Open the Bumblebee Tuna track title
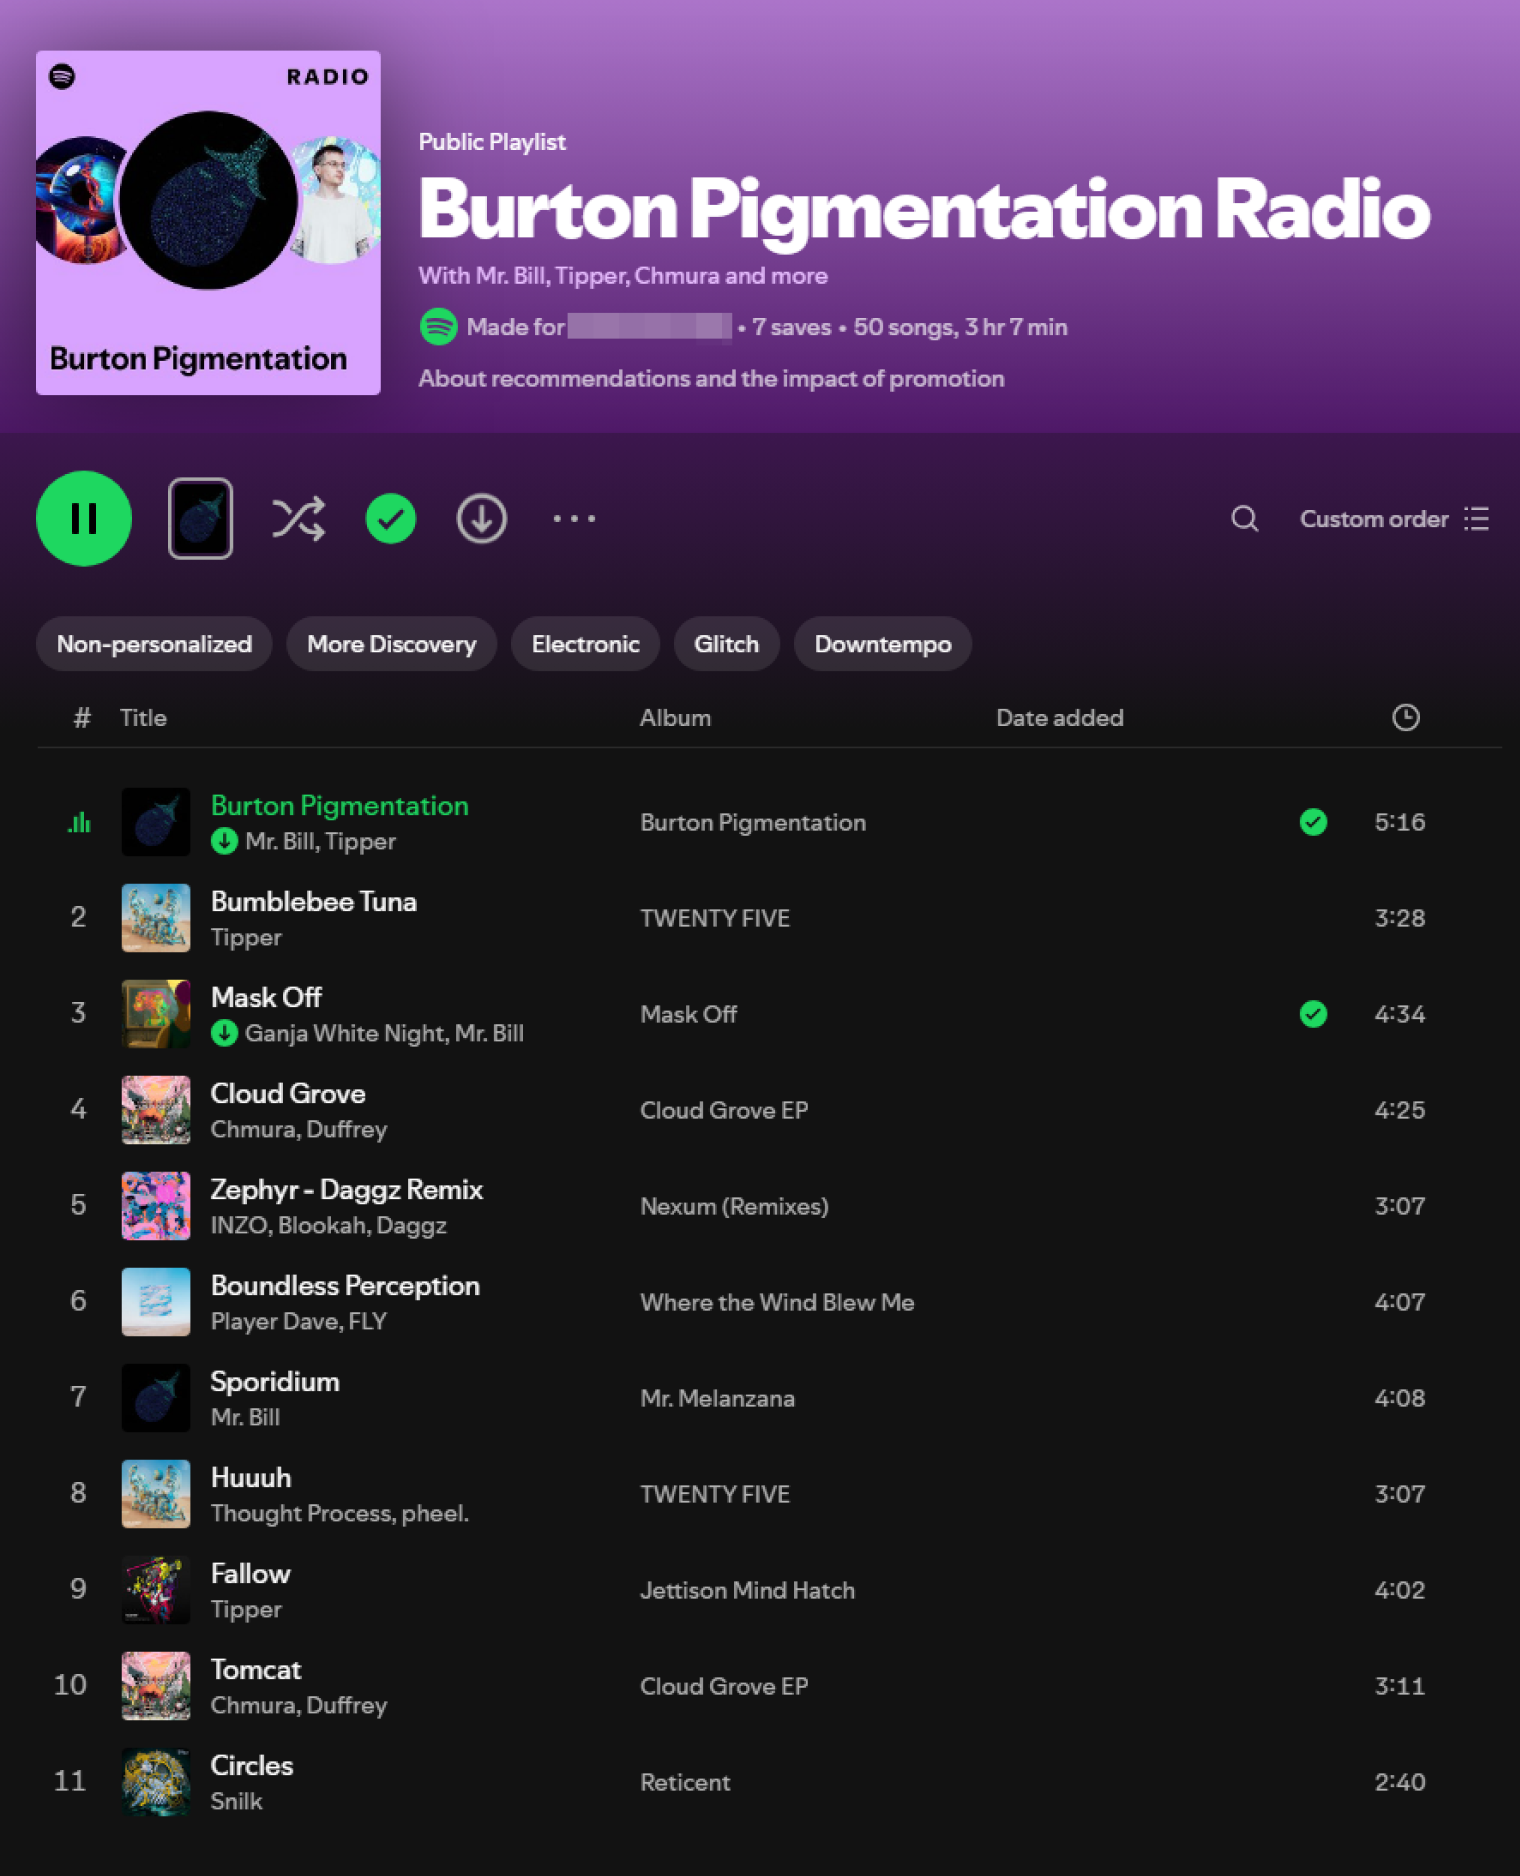1520x1876 pixels. (313, 901)
